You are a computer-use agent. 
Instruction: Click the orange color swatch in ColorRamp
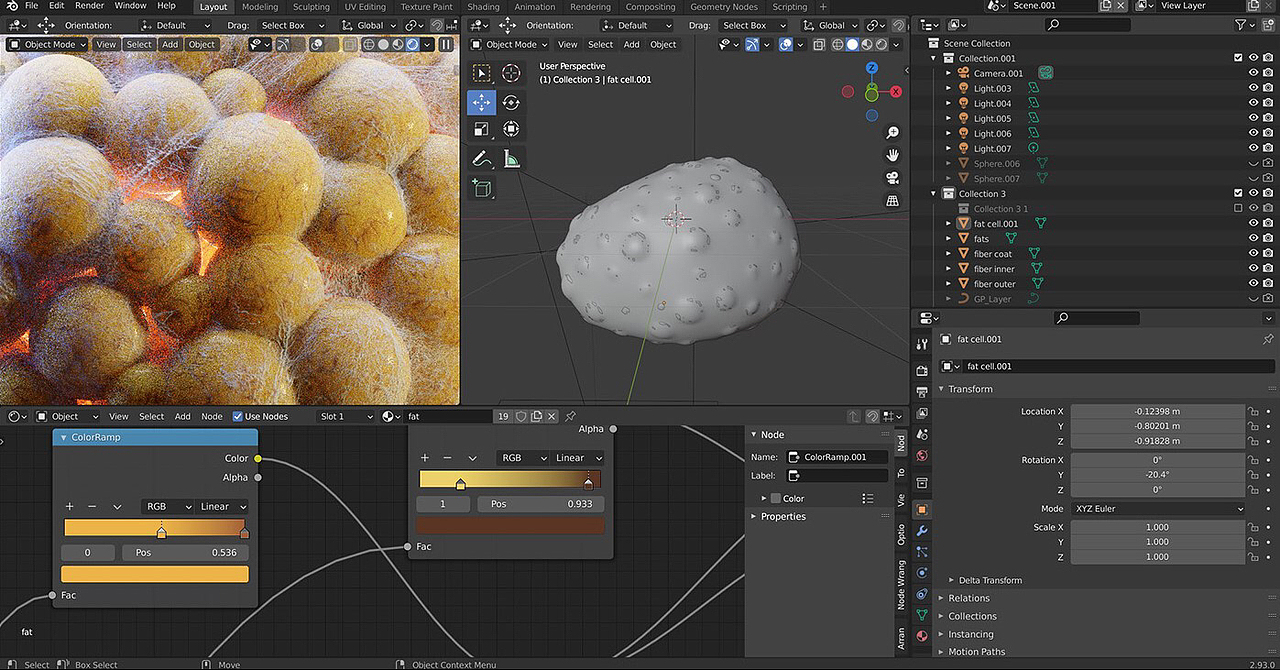155,574
